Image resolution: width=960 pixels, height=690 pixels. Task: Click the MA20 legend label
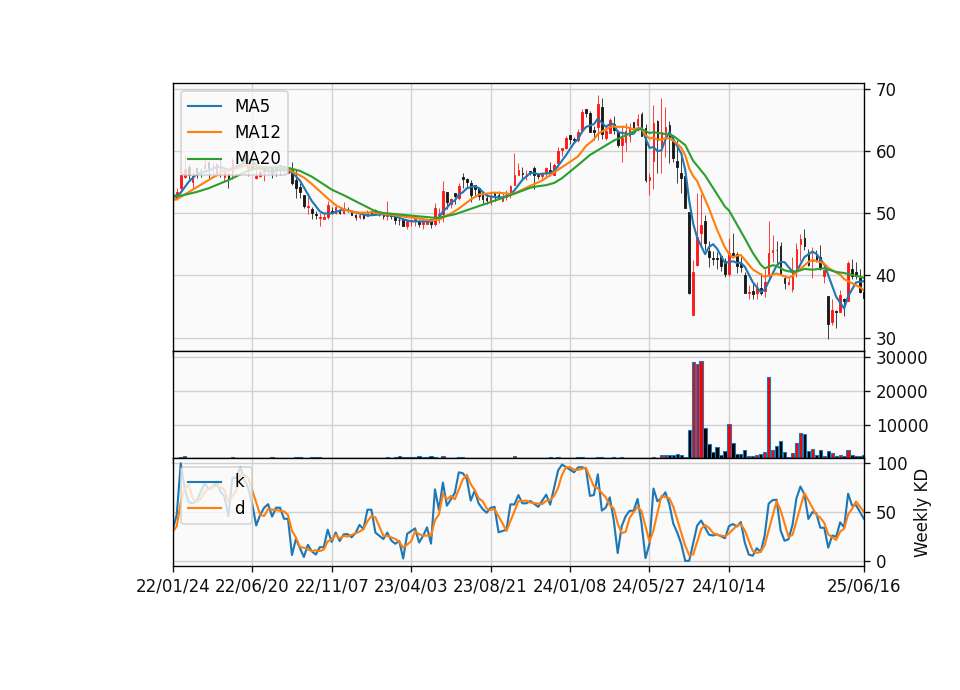pos(257,158)
